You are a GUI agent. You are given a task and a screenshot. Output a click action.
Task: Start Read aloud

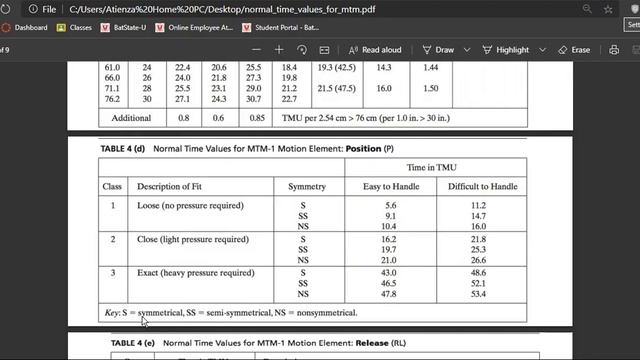tap(375, 50)
